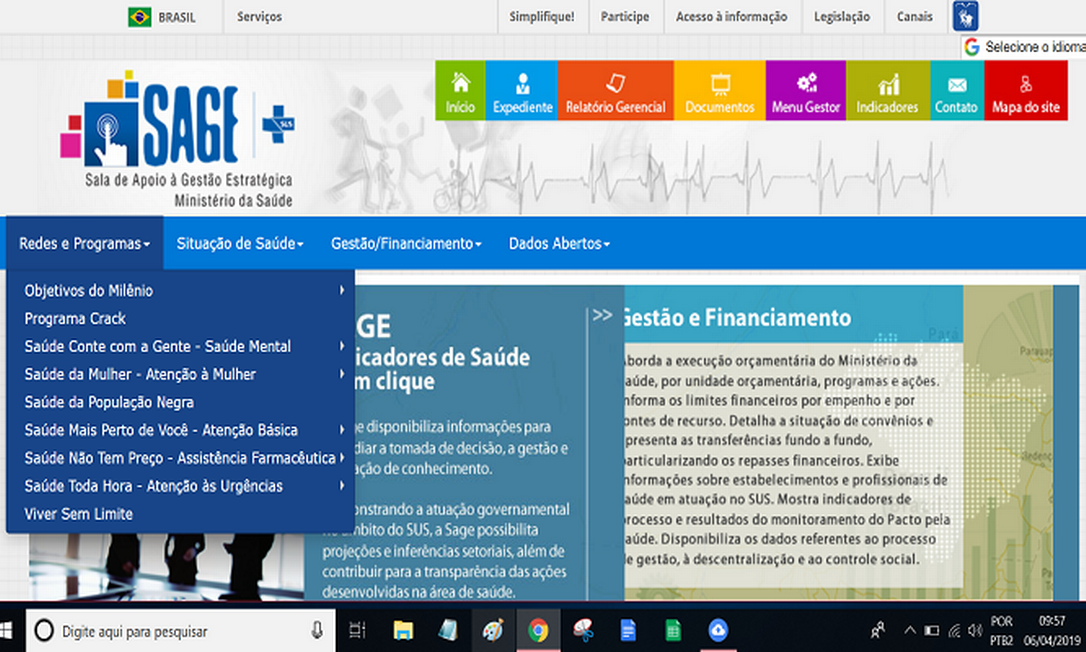Select the yellow Documentos icon
The image size is (1086, 652).
click(719, 90)
